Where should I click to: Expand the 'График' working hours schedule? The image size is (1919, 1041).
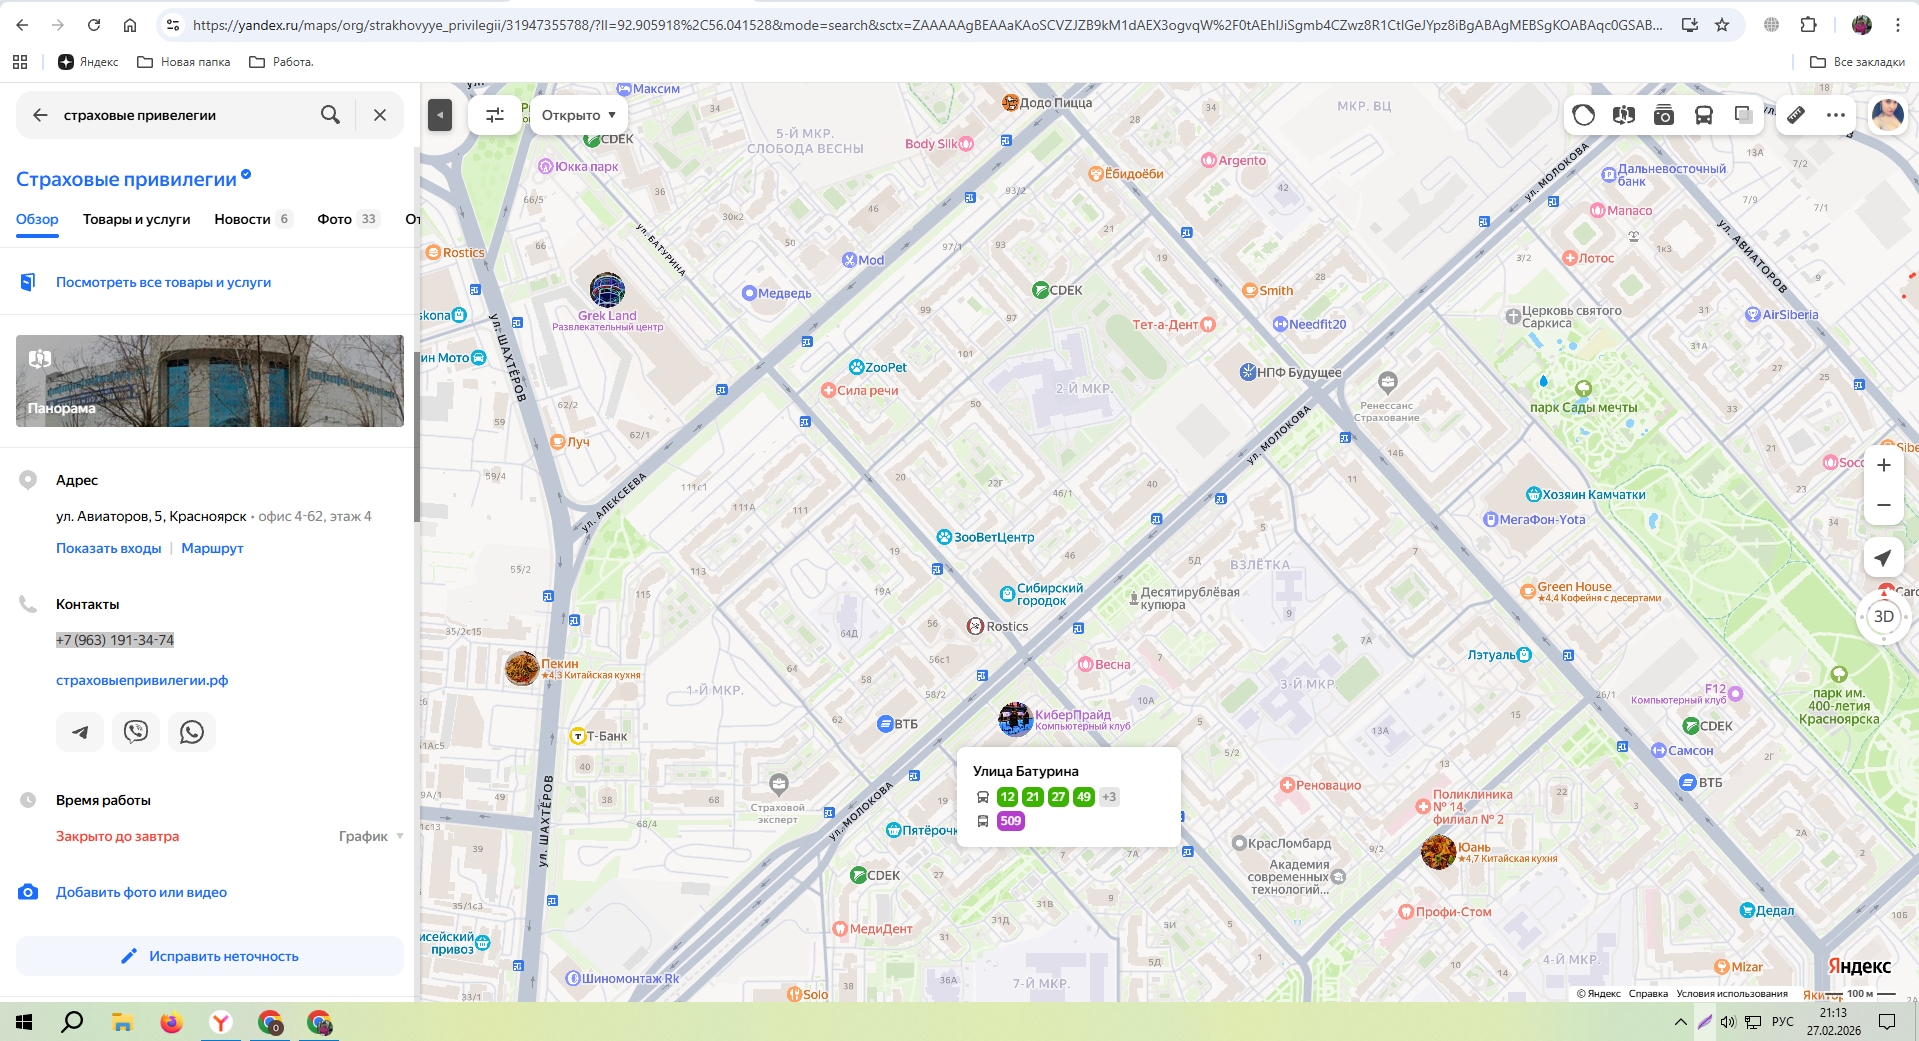[371, 836]
